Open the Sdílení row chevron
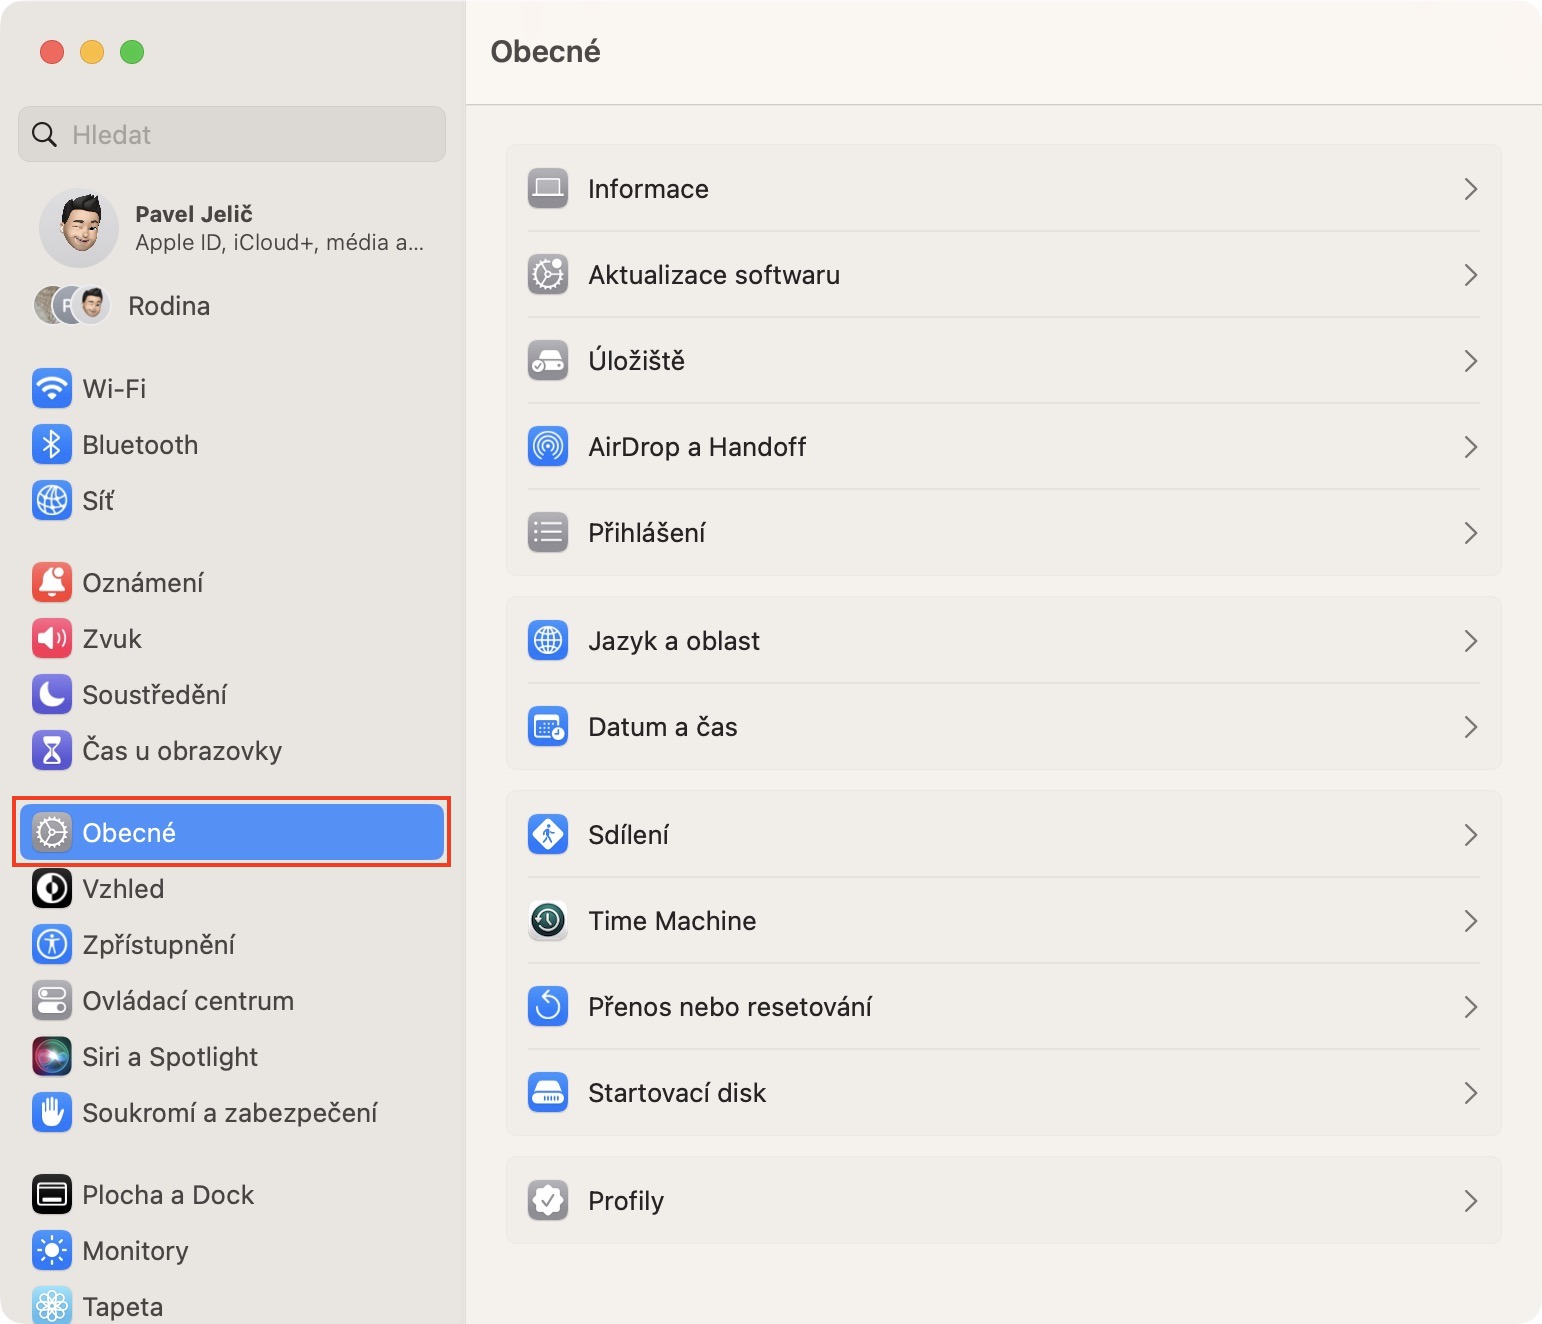Viewport: 1542px width, 1324px height. (1470, 835)
